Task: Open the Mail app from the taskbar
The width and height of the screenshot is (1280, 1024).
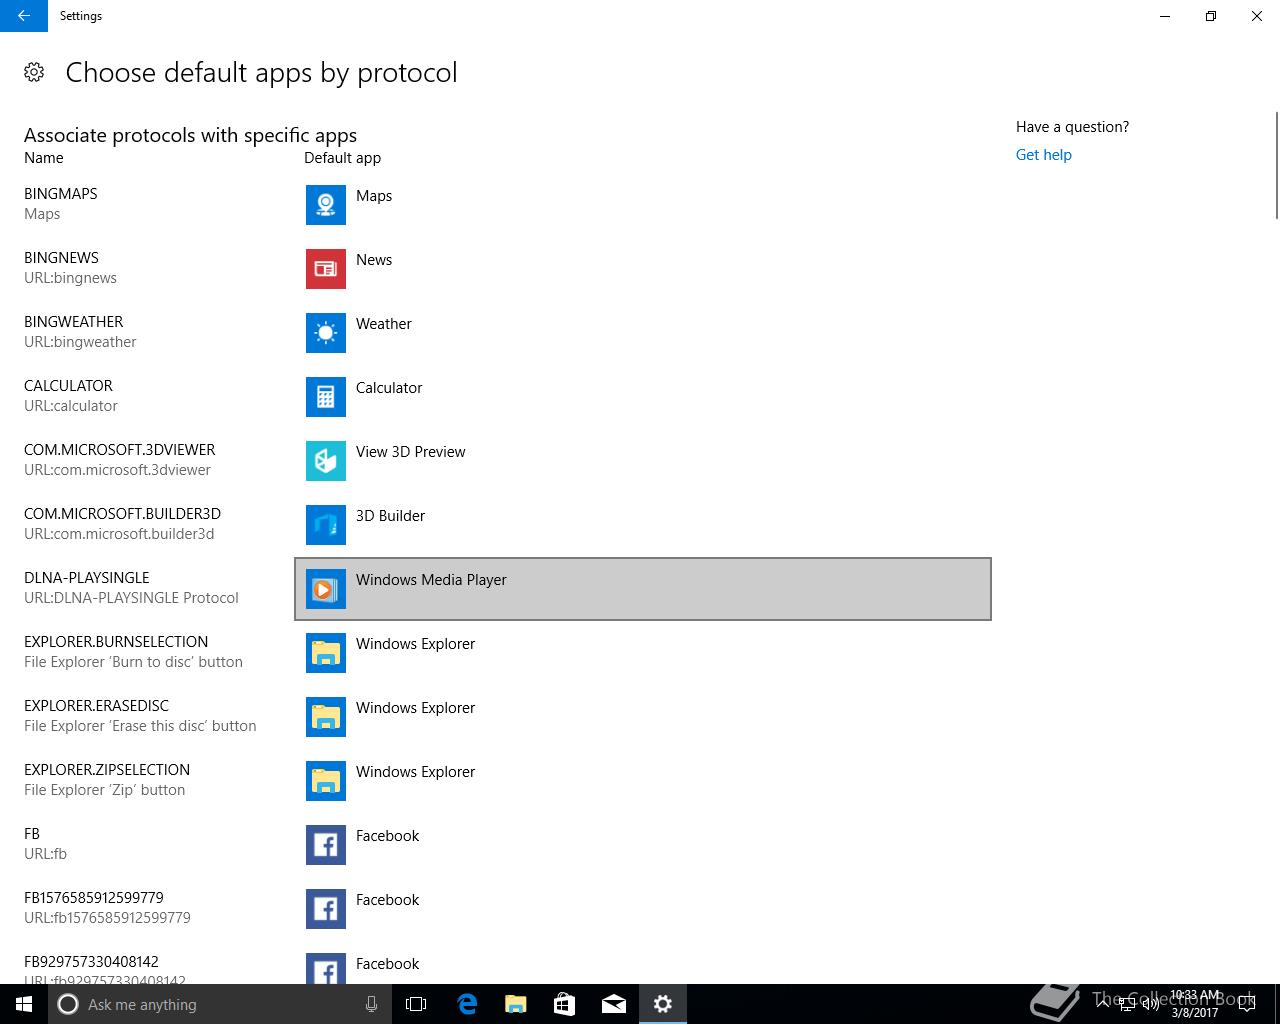Action: pyautogui.click(x=614, y=1004)
